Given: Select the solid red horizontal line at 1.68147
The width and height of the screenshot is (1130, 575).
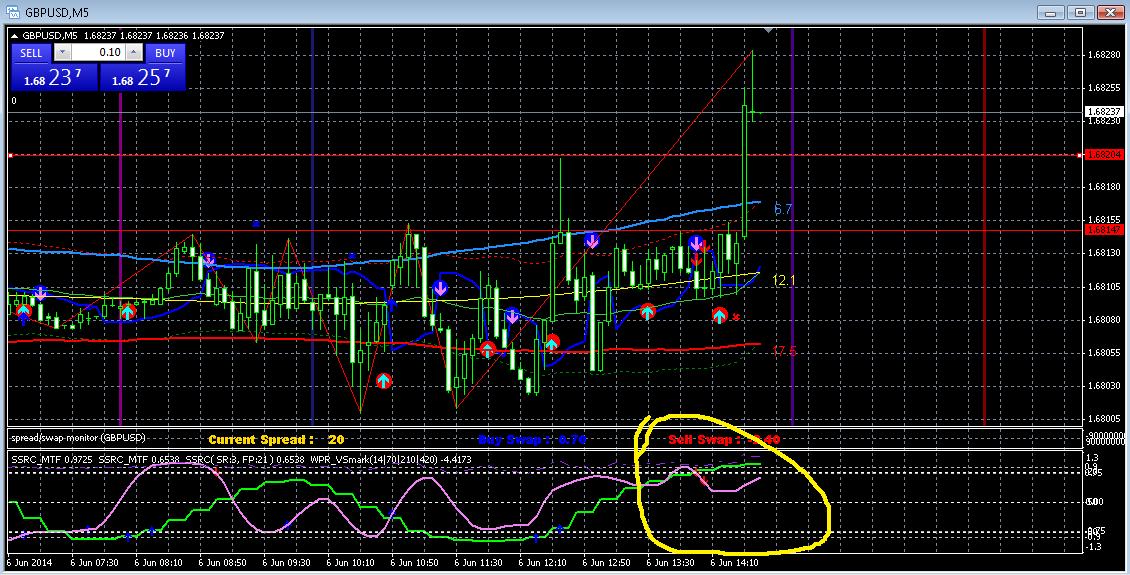Looking at the screenshot, I should click(544, 231).
